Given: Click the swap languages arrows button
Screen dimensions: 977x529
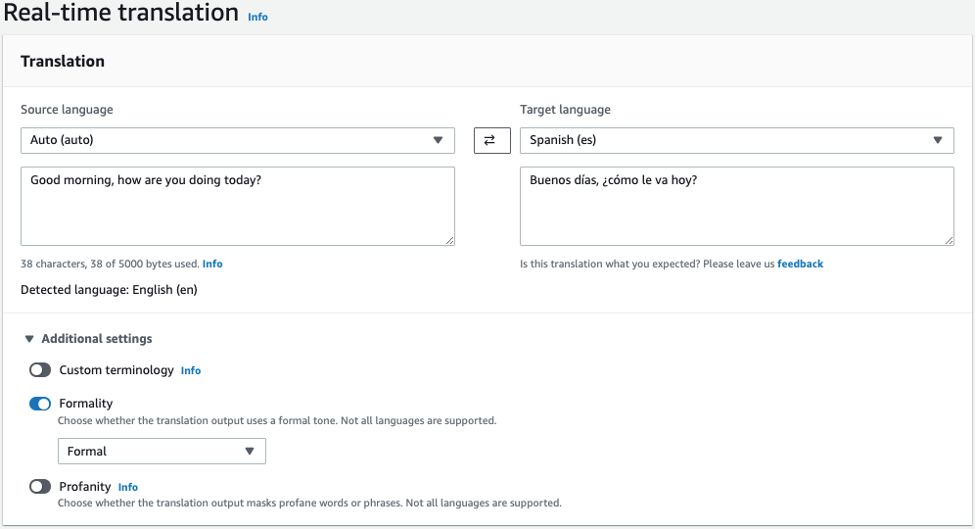Looking at the screenshot, I should [490, 141].
